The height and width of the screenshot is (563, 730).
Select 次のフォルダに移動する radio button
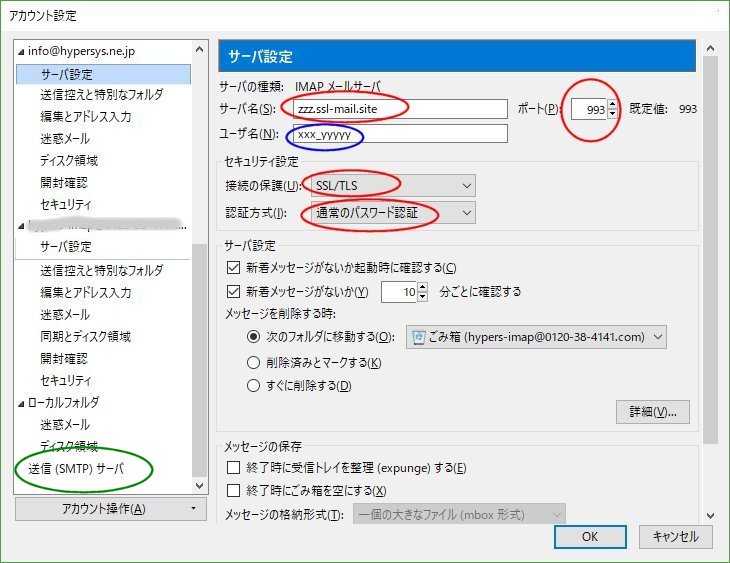(x=254, y=338)
